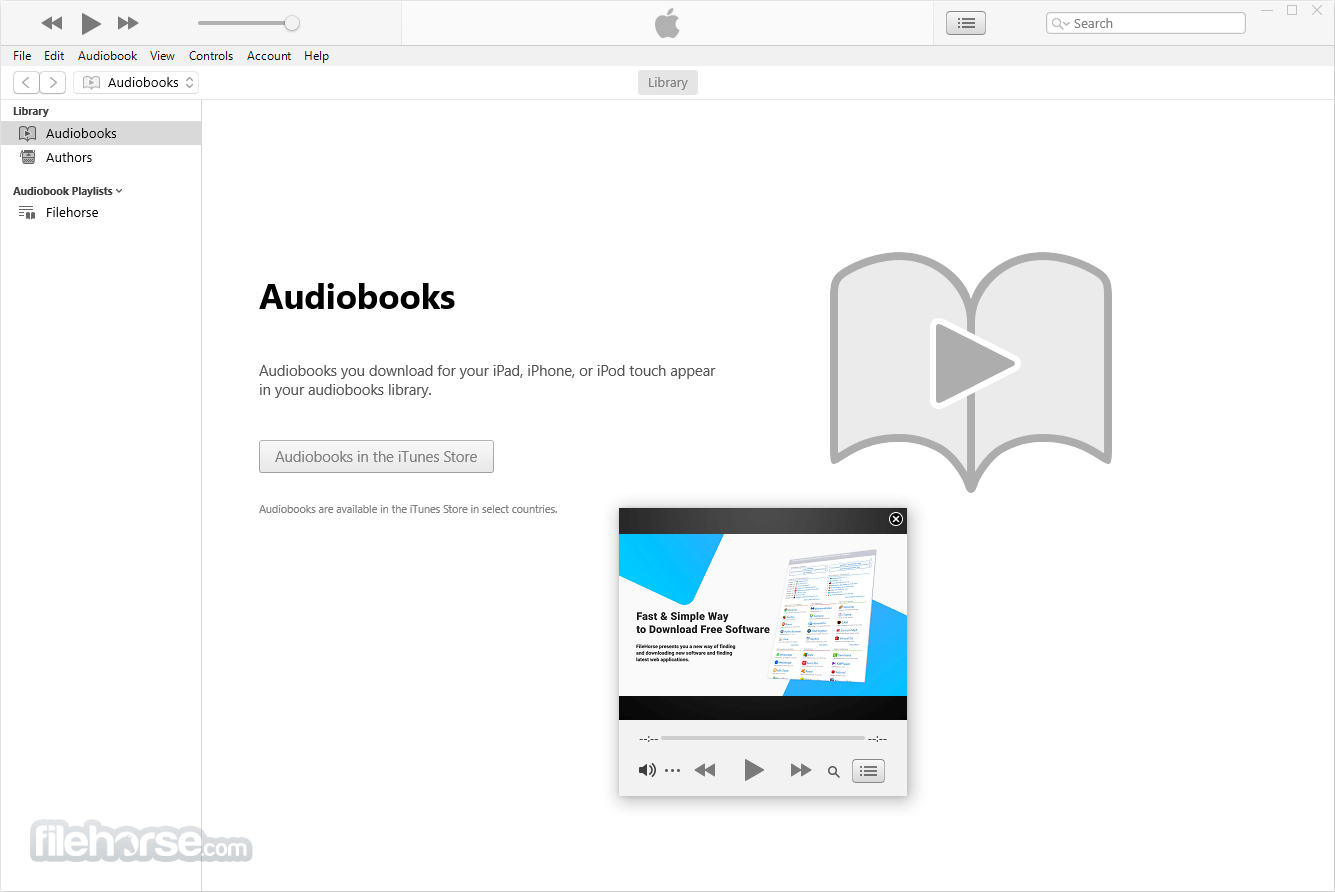Click the main volume slider knob
1335x892 pixels.
[292, 23]
